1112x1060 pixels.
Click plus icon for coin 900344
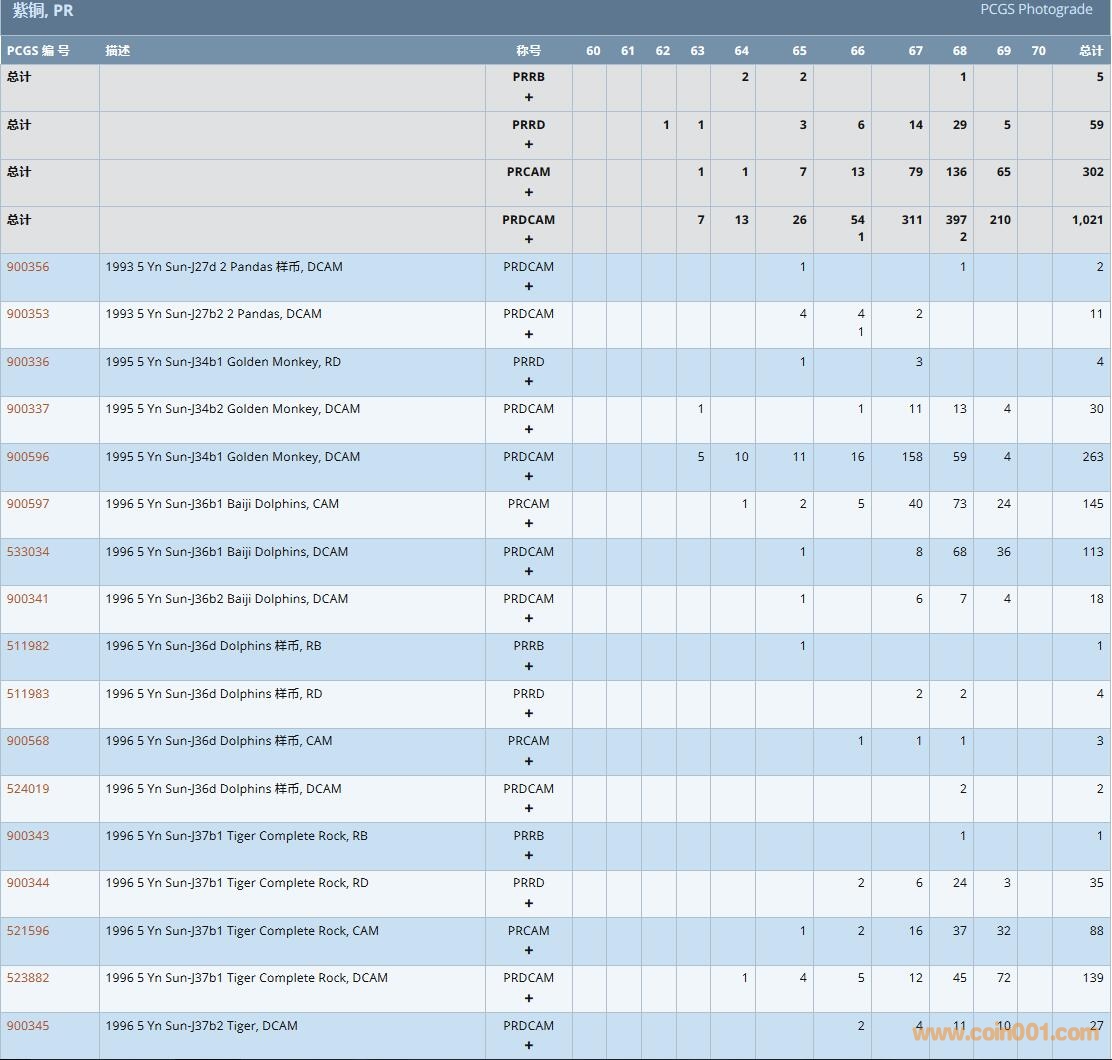click(529, 903)
